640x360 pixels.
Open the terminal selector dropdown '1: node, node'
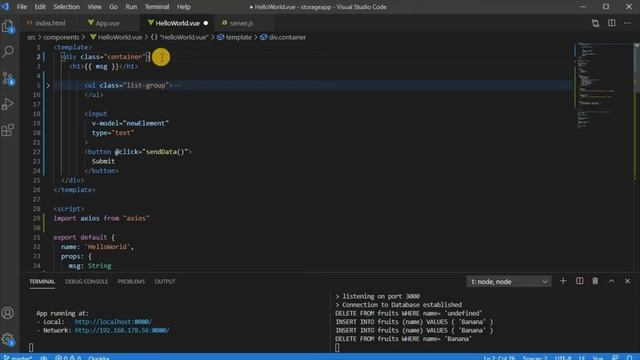[x=509, y=282]
